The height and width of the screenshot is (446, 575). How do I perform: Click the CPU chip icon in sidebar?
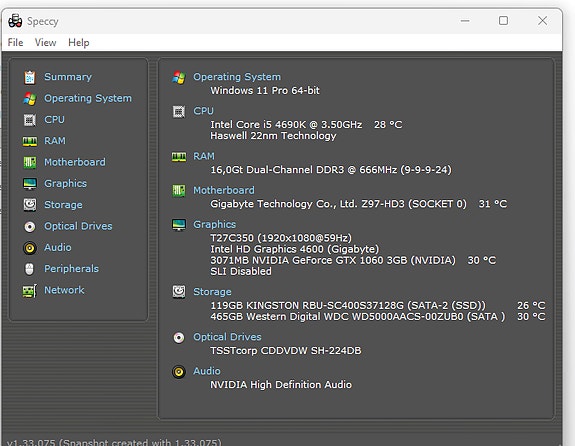coord(30,120)
